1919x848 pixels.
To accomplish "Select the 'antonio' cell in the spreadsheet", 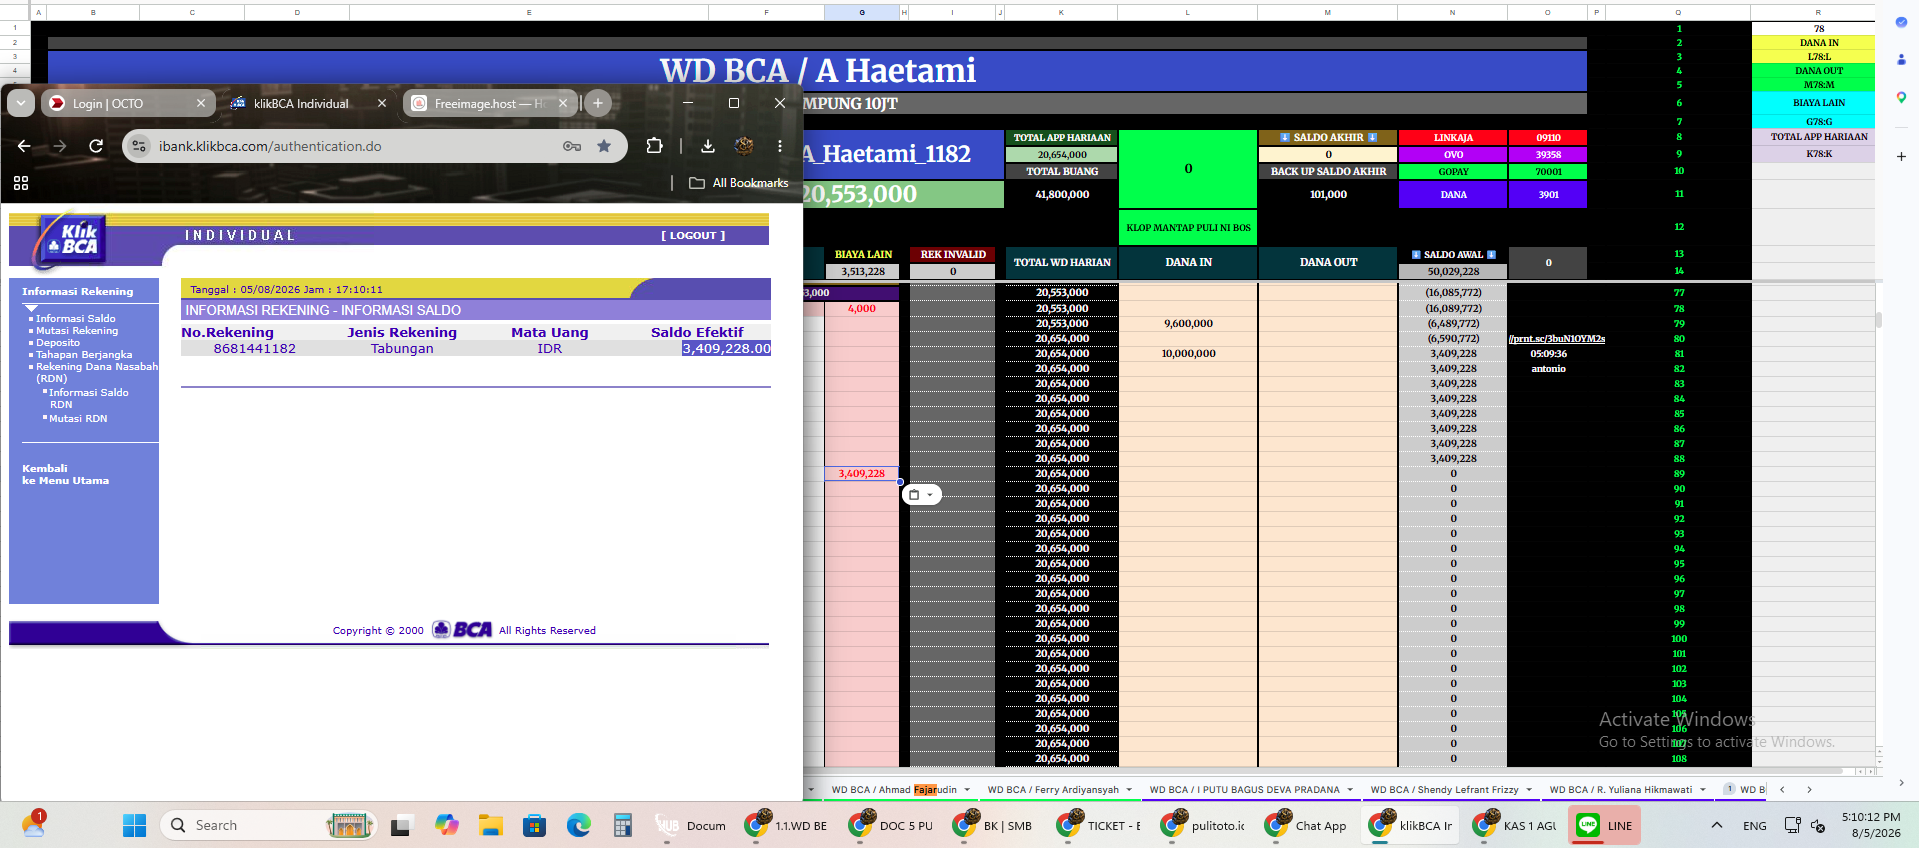I will [1548, 369].
